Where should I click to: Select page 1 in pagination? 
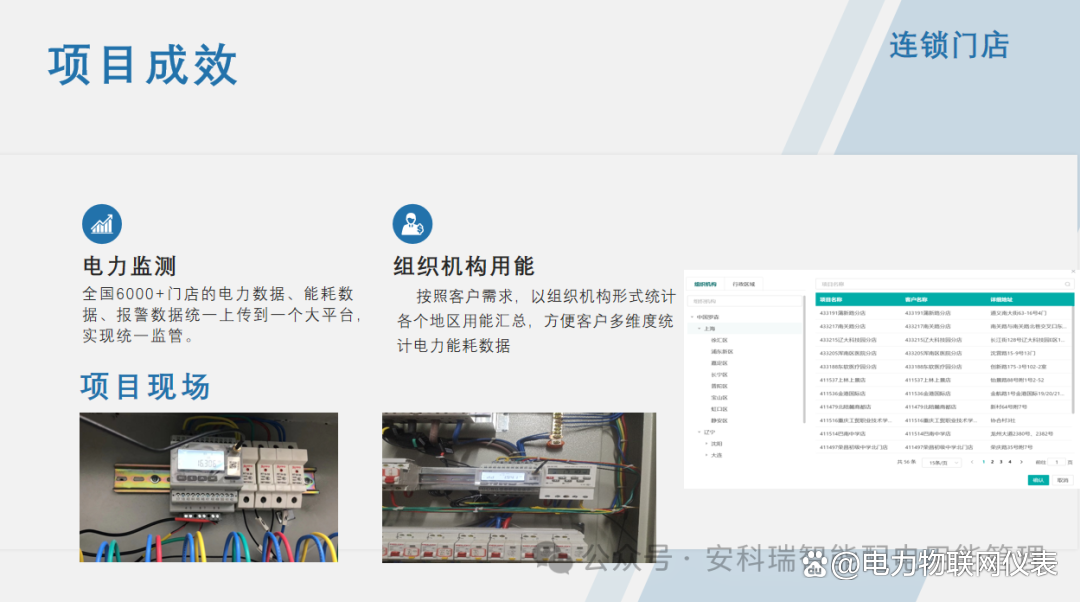[984, 462]
